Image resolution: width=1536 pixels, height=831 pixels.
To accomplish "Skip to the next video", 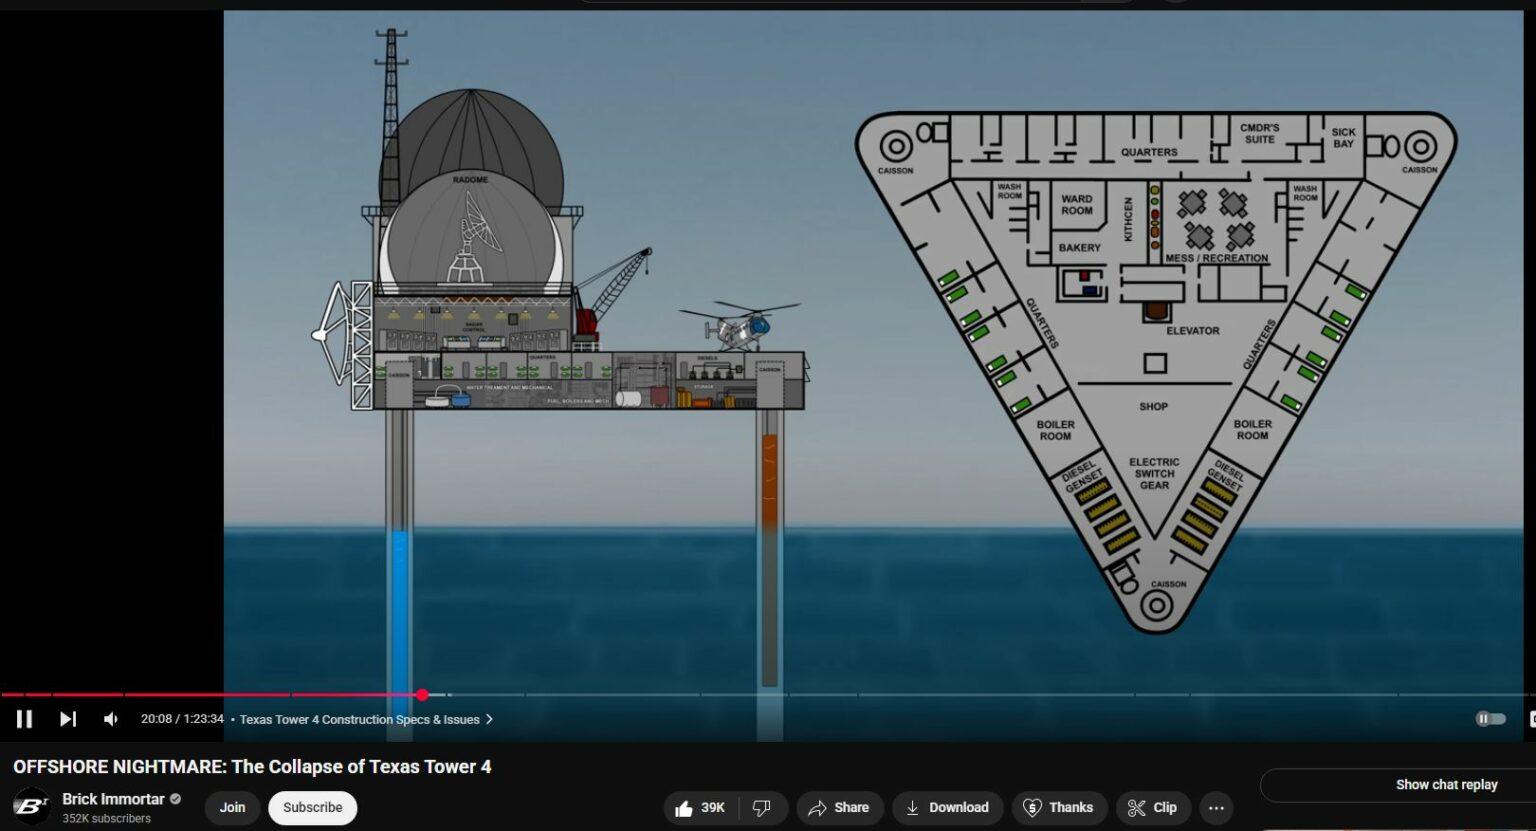I will 68,719.
